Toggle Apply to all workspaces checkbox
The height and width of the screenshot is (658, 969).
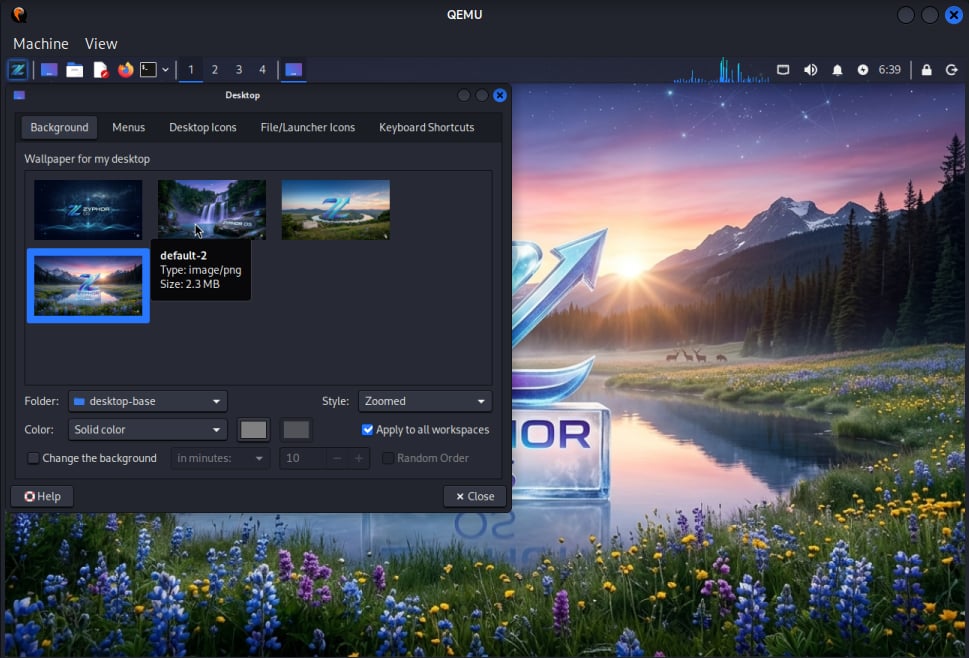pos(367,430)
